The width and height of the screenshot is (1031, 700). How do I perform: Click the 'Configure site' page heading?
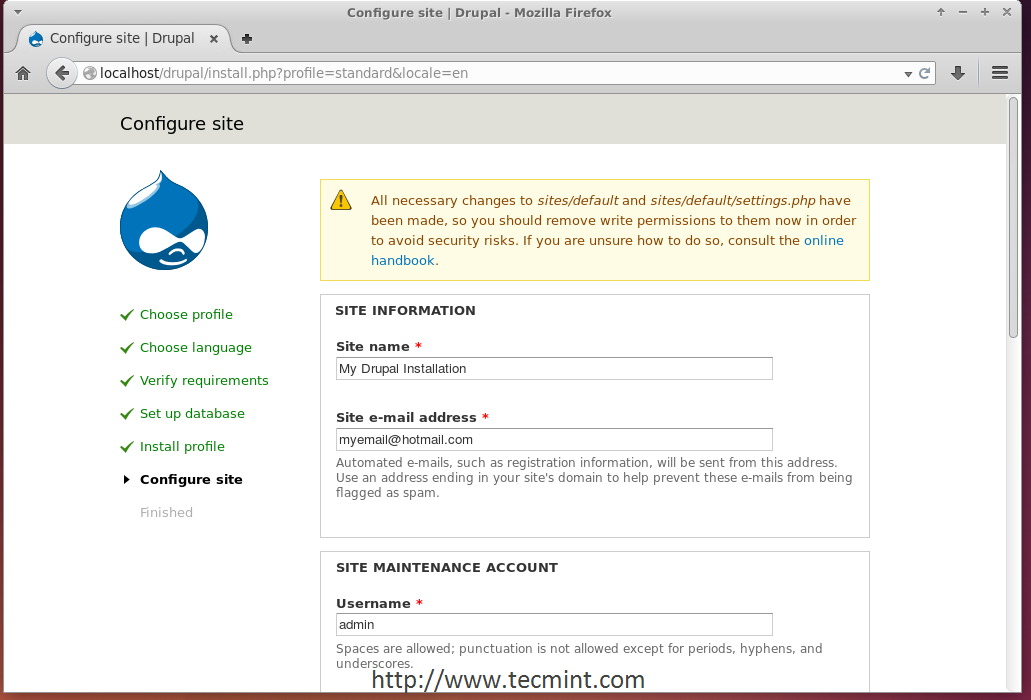(x=181, y=124)
